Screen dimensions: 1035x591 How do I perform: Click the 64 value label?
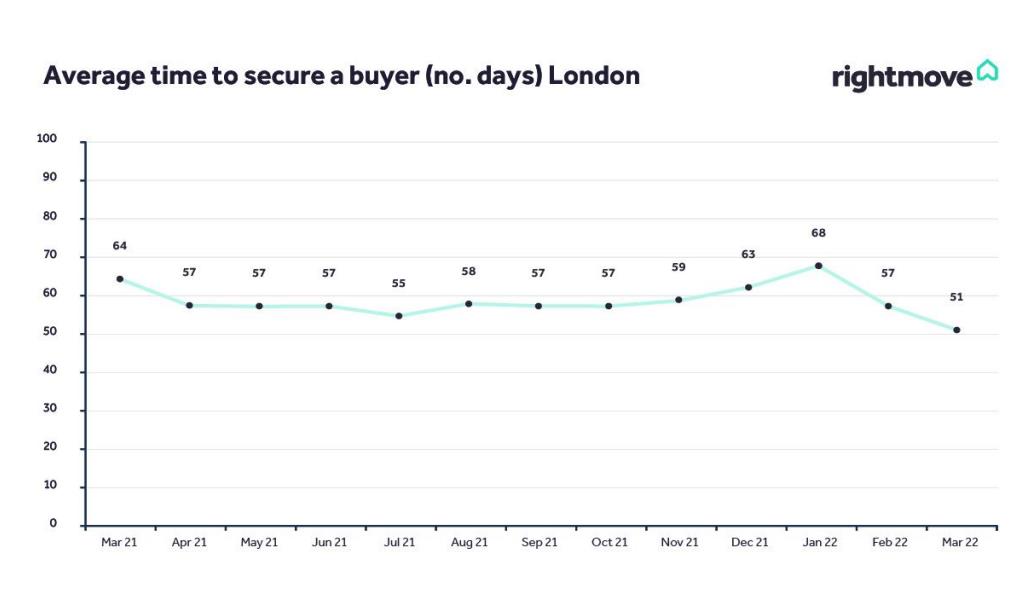click(x=119, y=246)
